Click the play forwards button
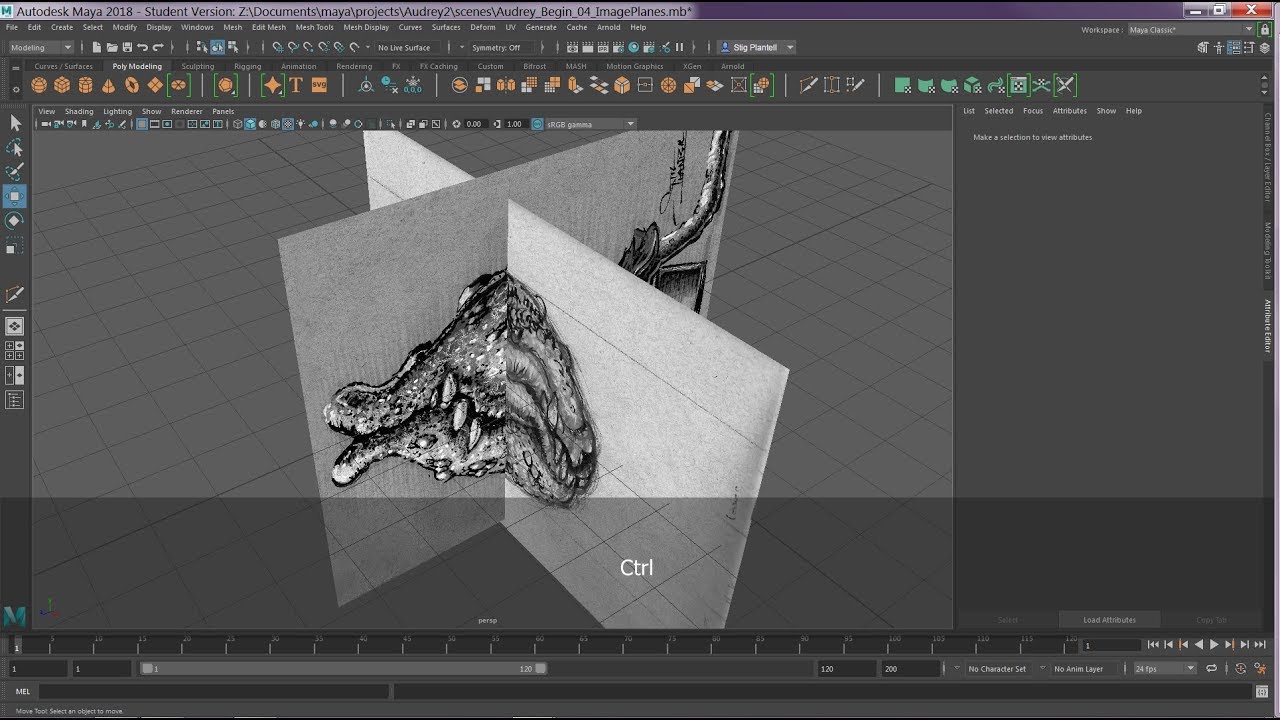 click(1214, 644)
